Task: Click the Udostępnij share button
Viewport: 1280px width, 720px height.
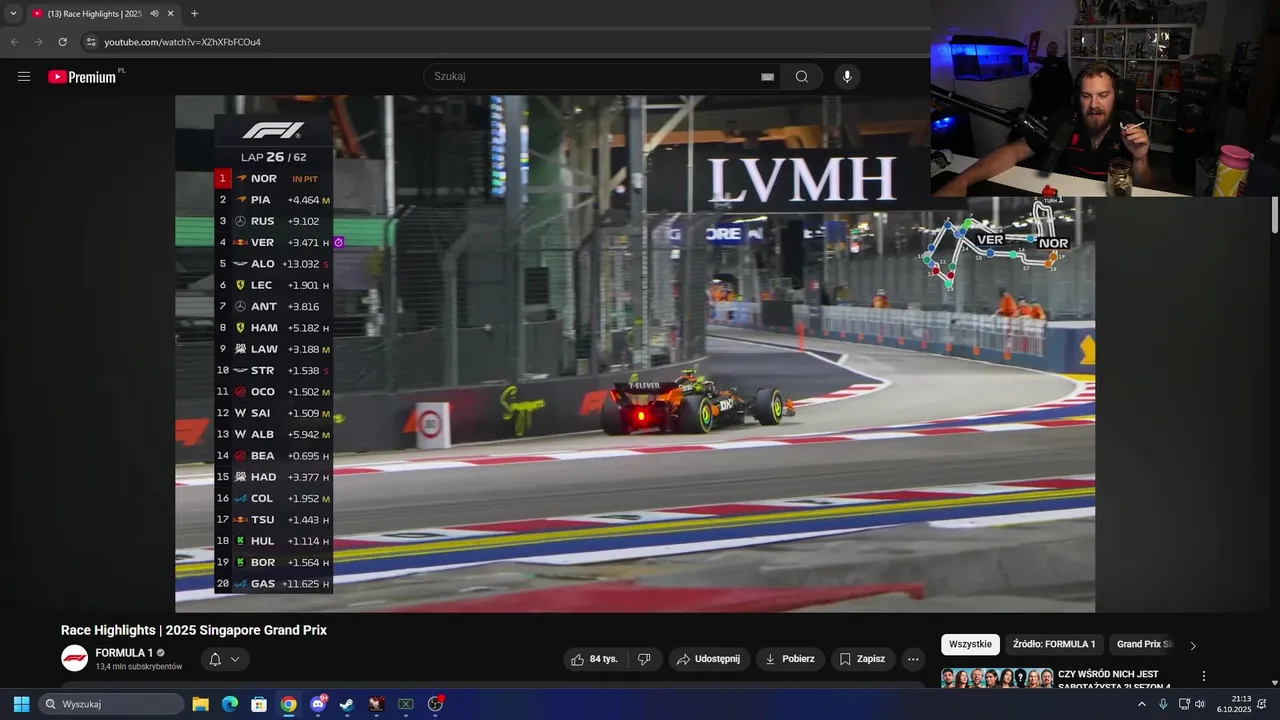Action: coord(708,659)
